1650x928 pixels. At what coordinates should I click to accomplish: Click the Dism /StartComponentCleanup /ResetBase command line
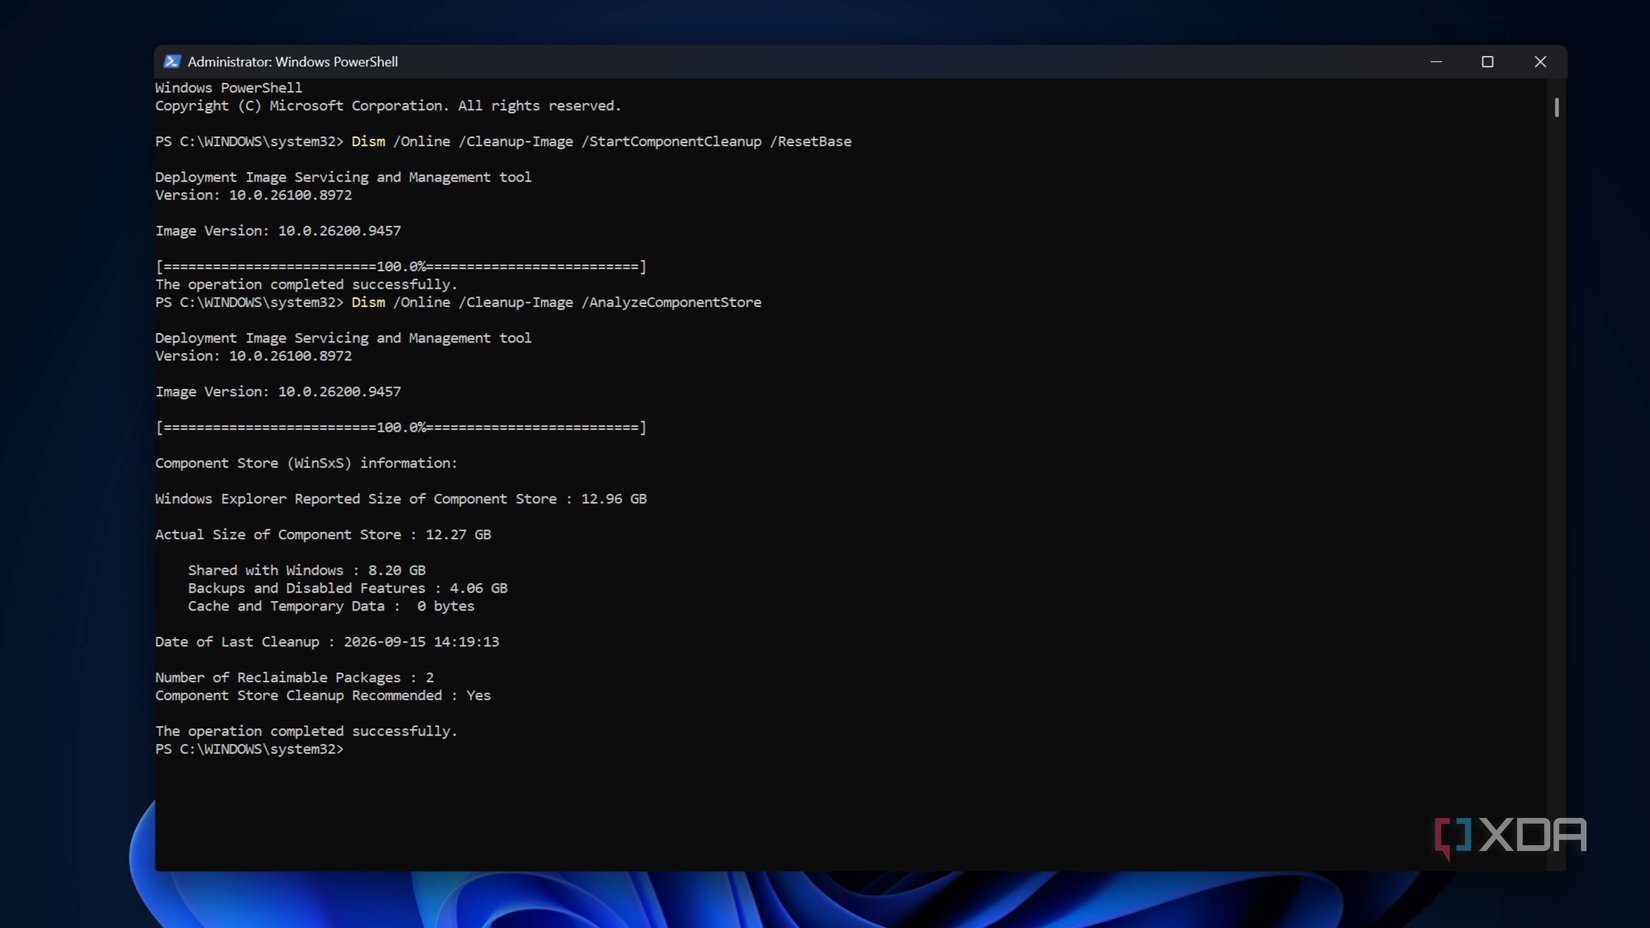point(503,142)
